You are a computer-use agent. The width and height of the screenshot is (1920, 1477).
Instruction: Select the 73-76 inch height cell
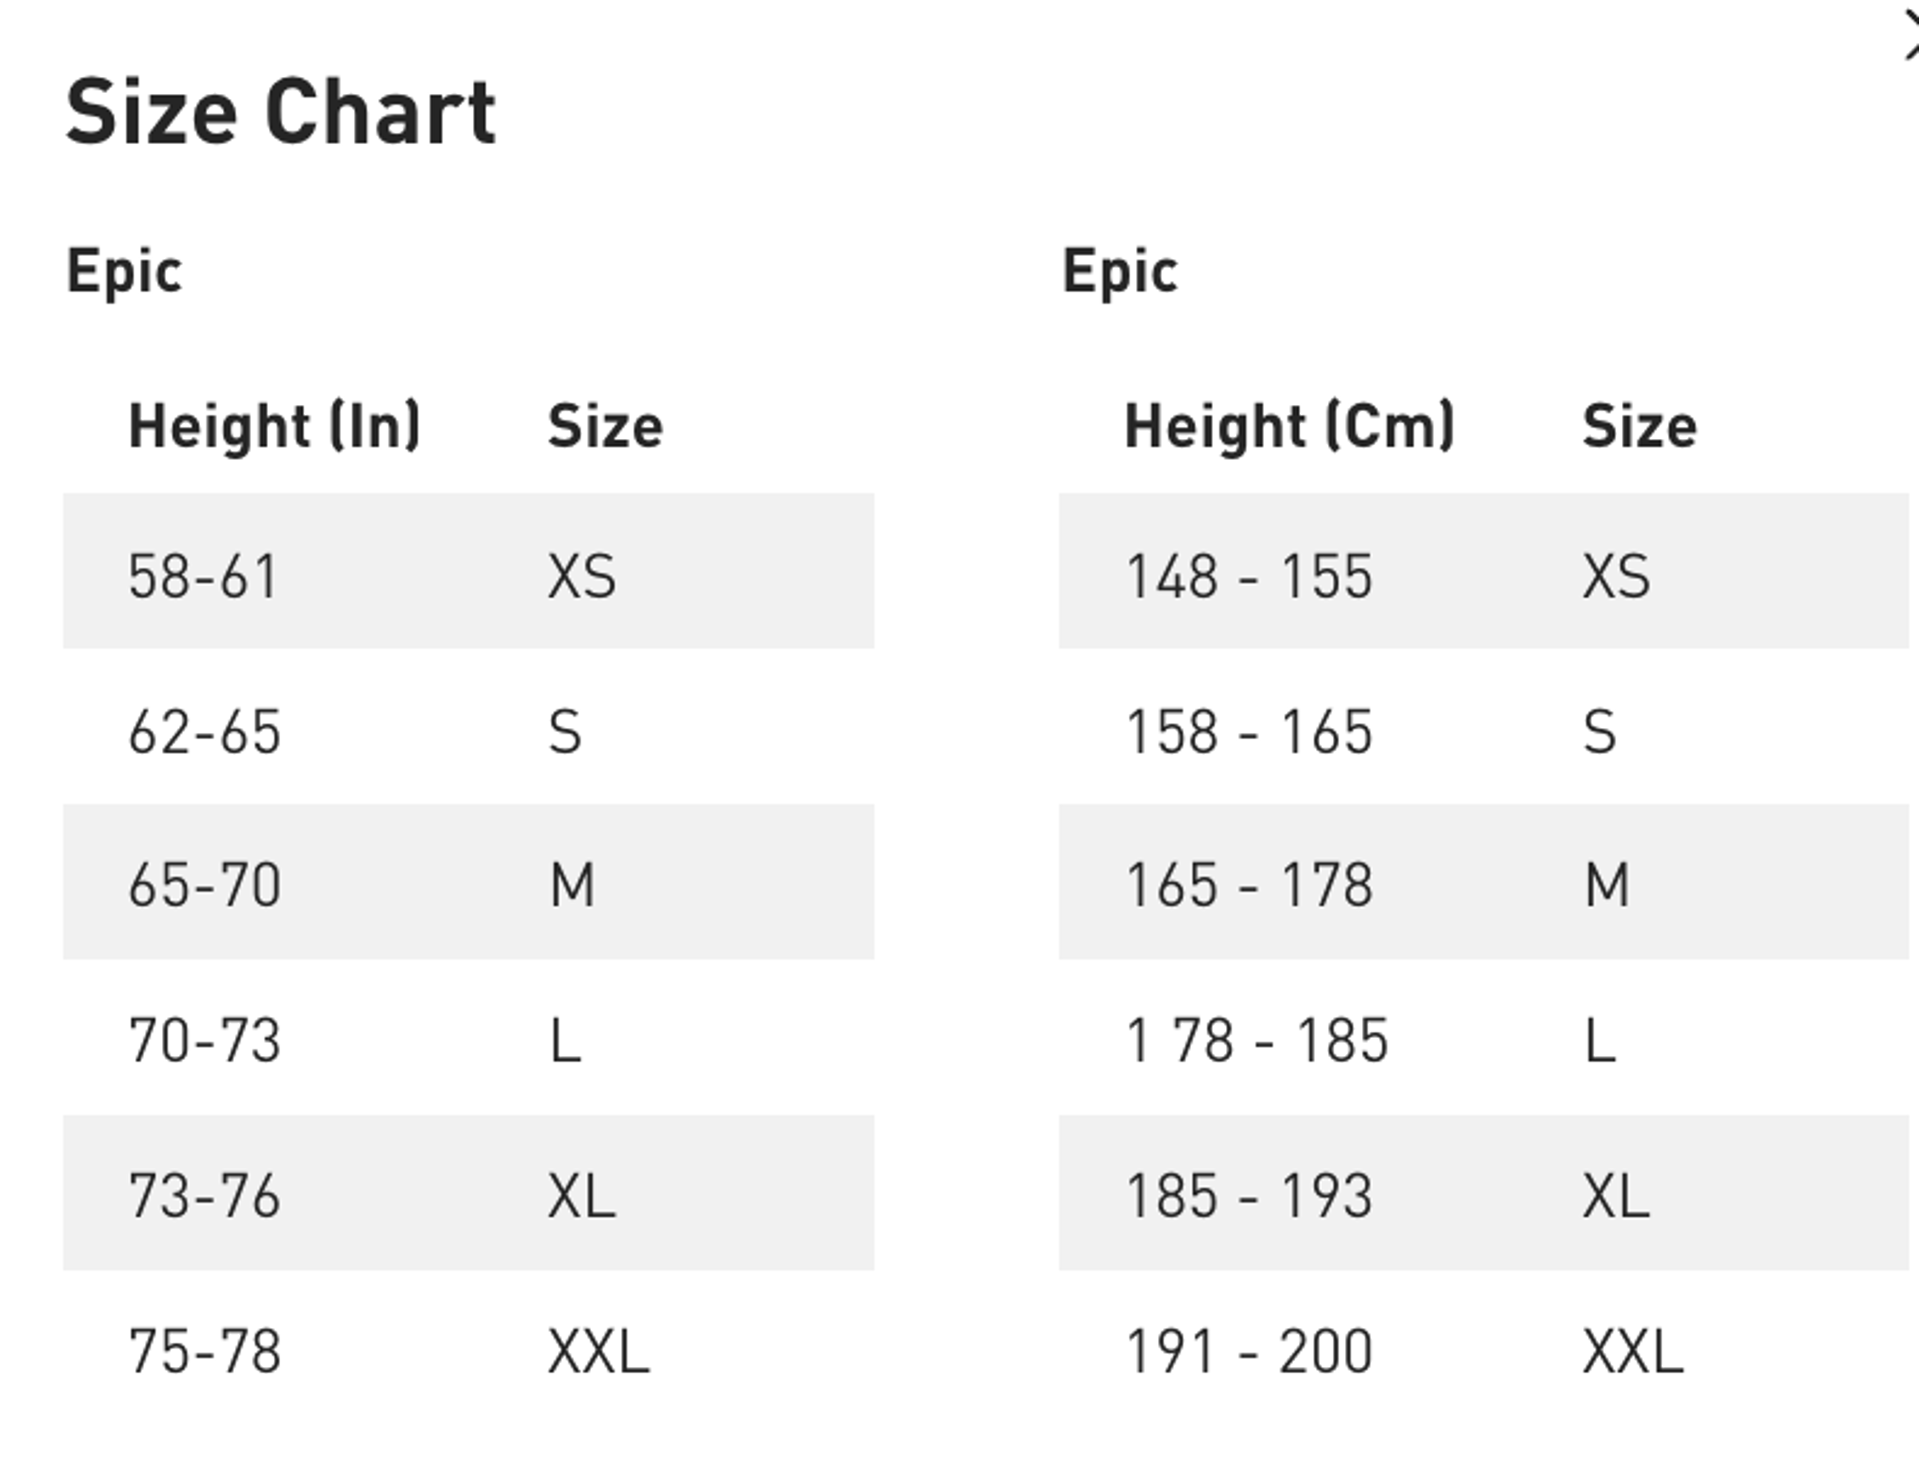[204, 1195]
